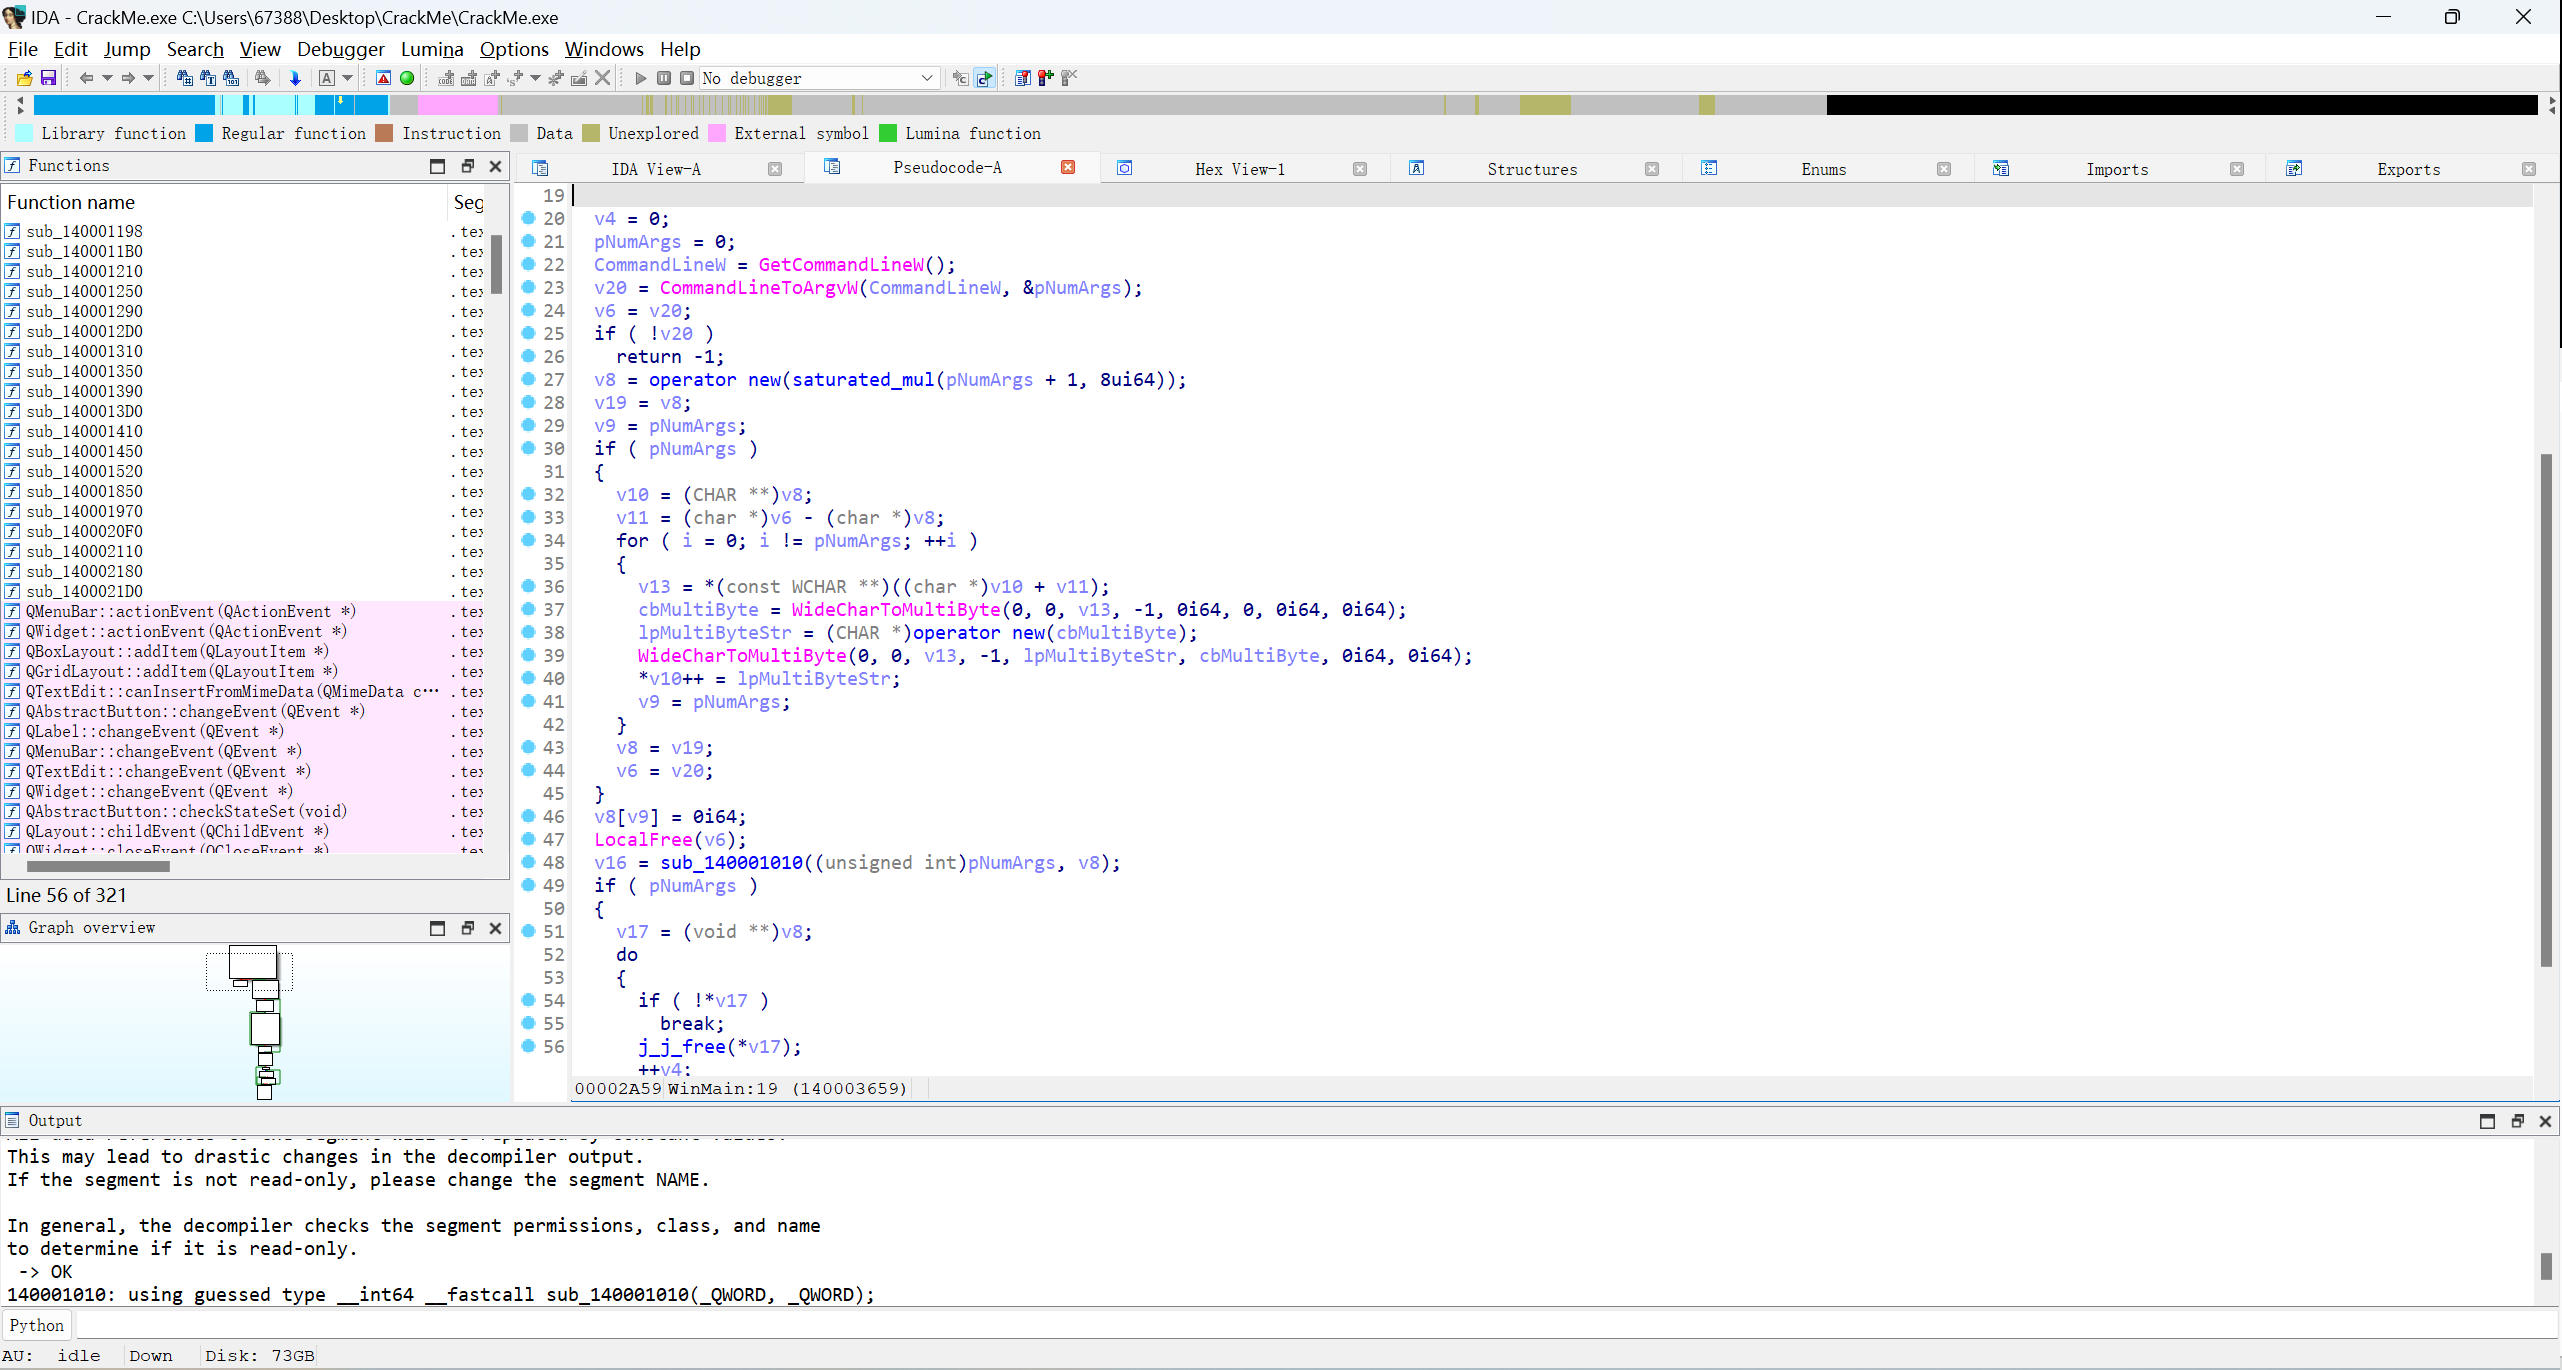Click the delete breakpoint toolbar icon
2562x1370 pixels.
pyautogui.click(x=1068, y=78)
